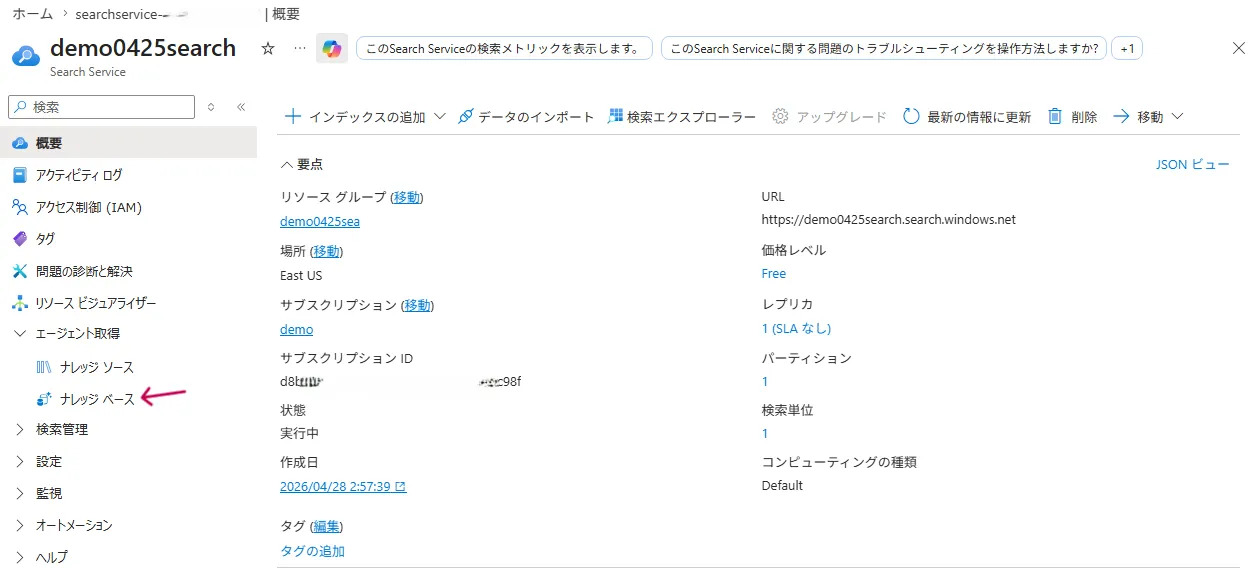Click the アクセス制御 (IAM) people icon
This screenshot has width=1252, height=568.
[20, 207]
